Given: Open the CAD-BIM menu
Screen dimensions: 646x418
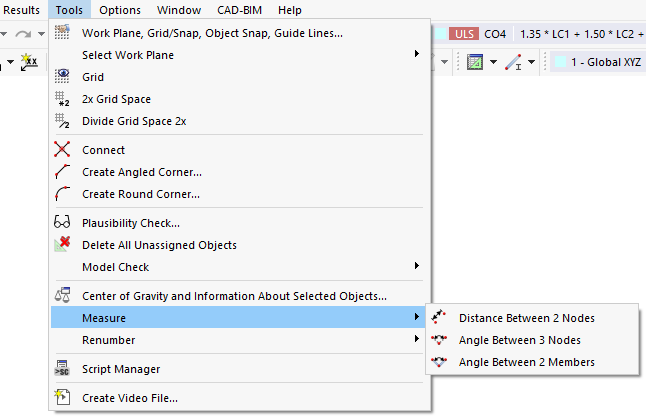Looking at the screenshot, I should [239, 10].
